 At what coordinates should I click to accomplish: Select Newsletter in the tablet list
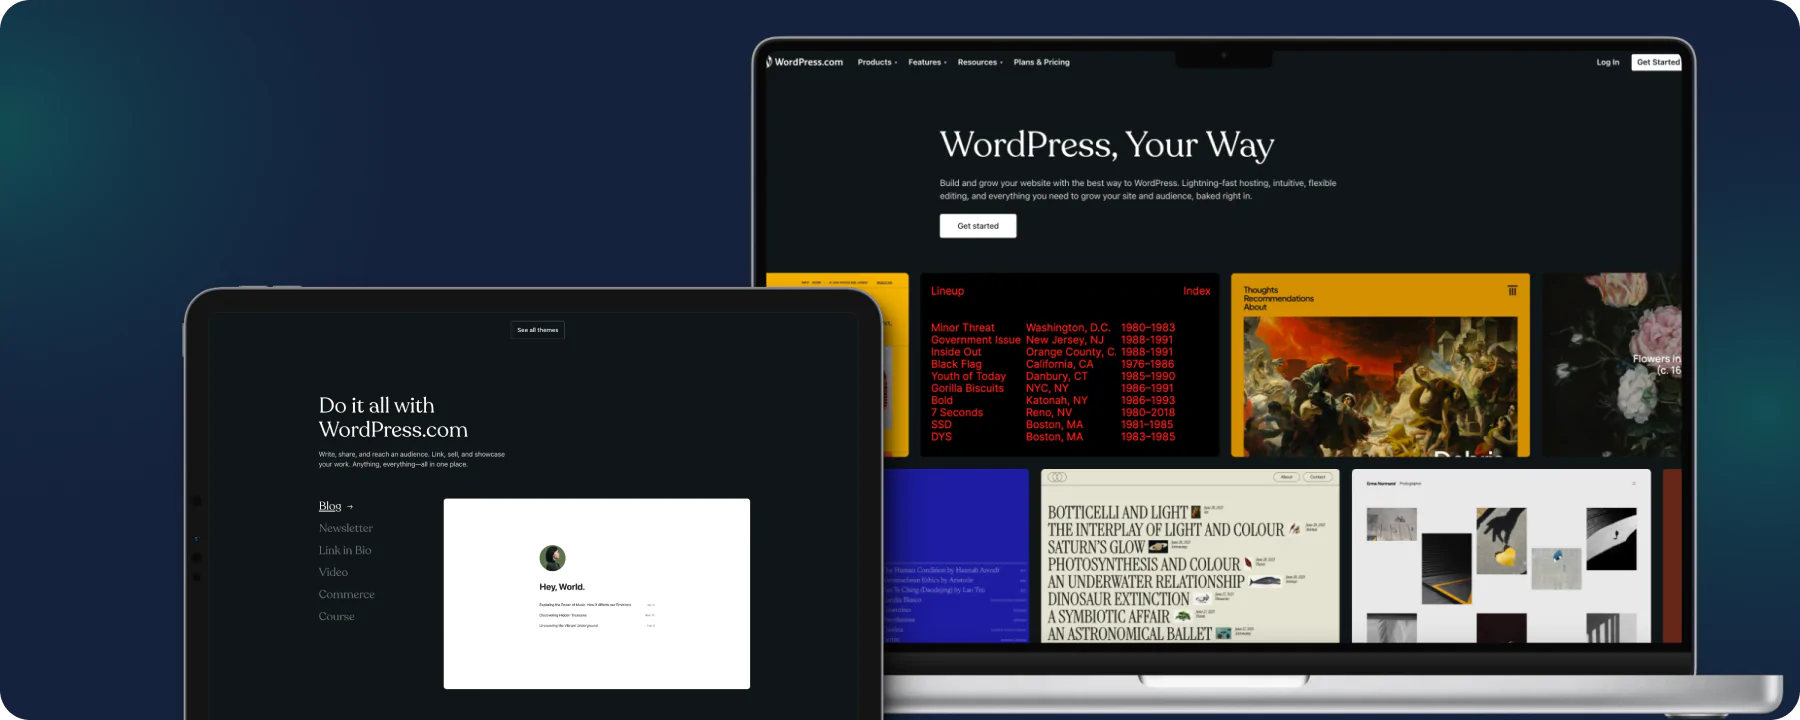pos(346,528)
